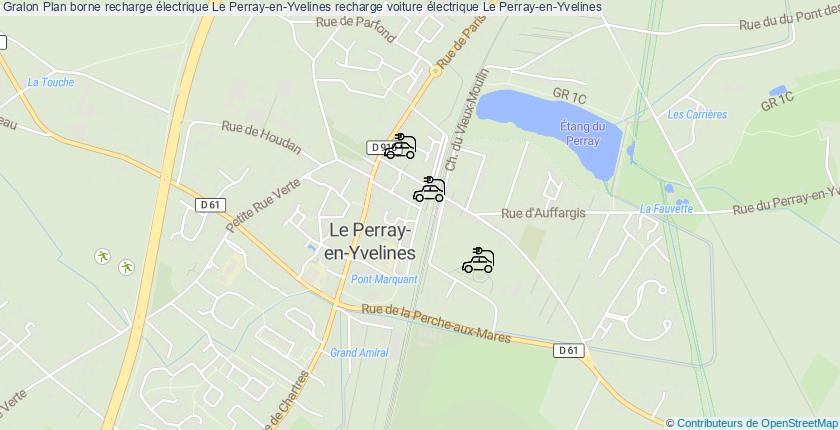Click the D 61 road shield near Petite Rue Verte

point(210,205)
